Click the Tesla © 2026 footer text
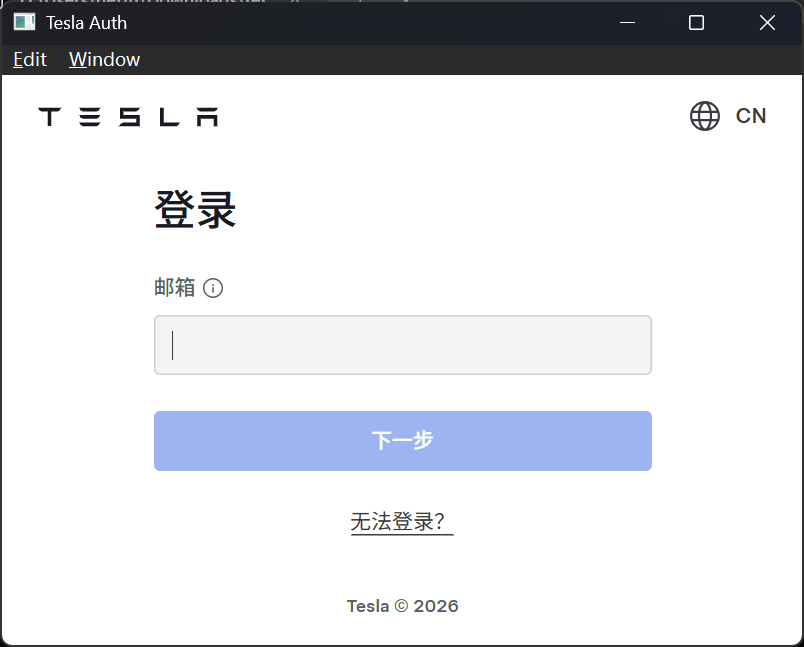This screenshot has width=804, height=647. (403, 606)
